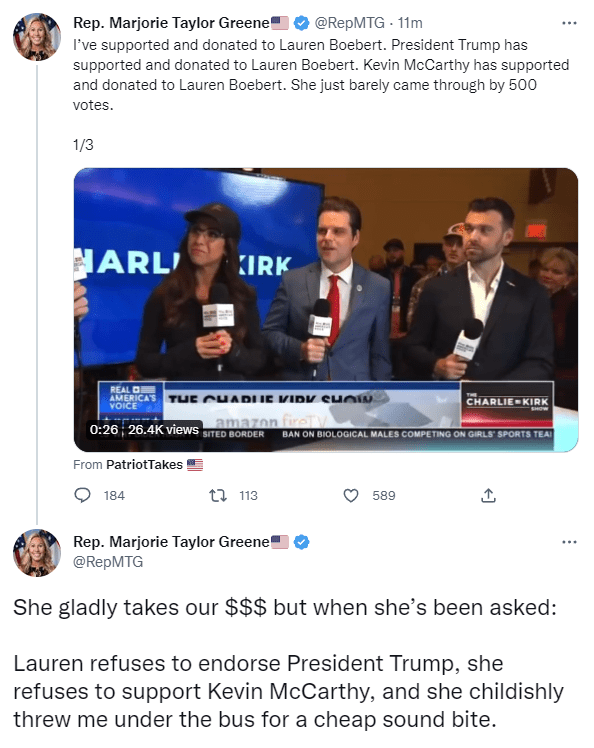
Task: Click the verified badge on the second tweet
Action: [301, 542]
